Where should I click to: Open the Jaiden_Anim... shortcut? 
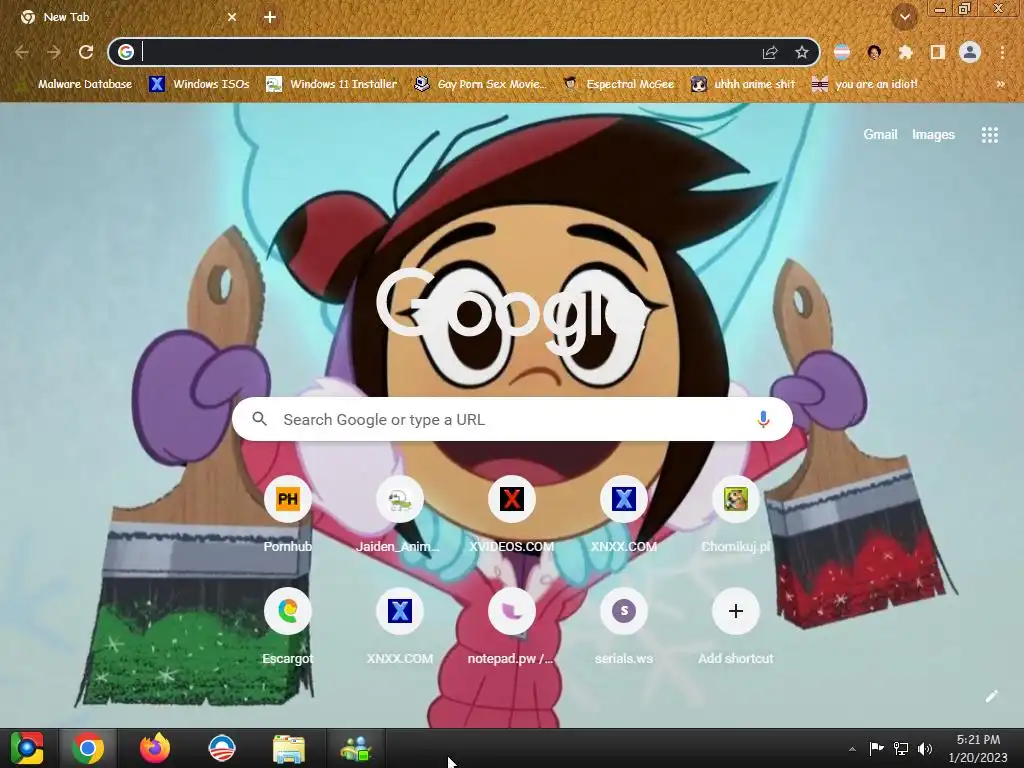click(400, 515)
